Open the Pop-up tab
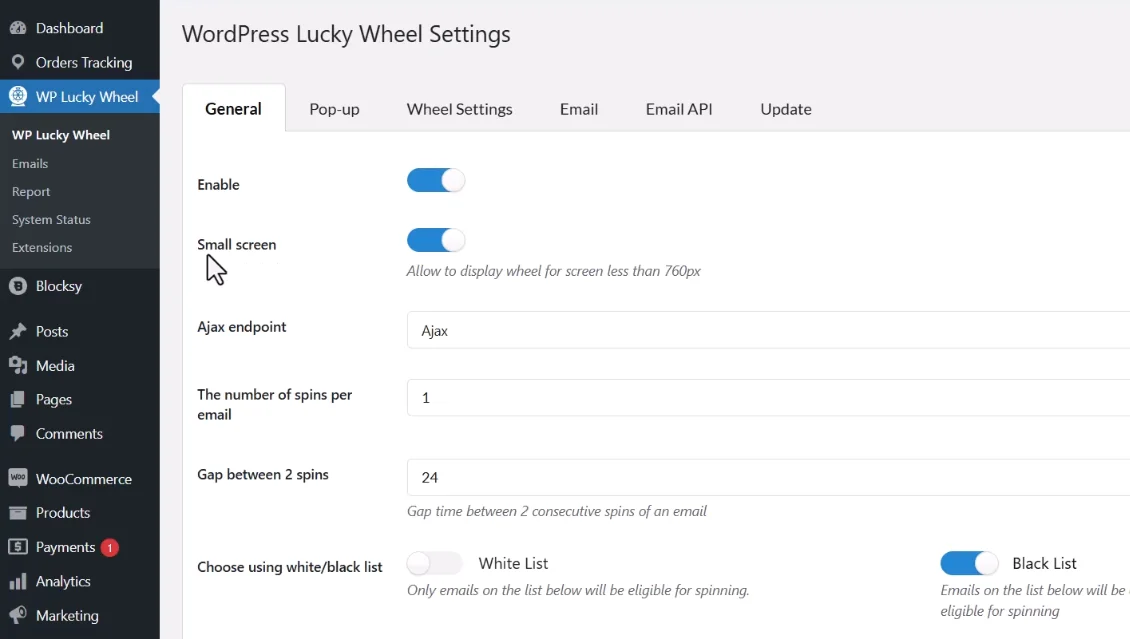The image size is (1130, 639). click(x=334, y=109)
